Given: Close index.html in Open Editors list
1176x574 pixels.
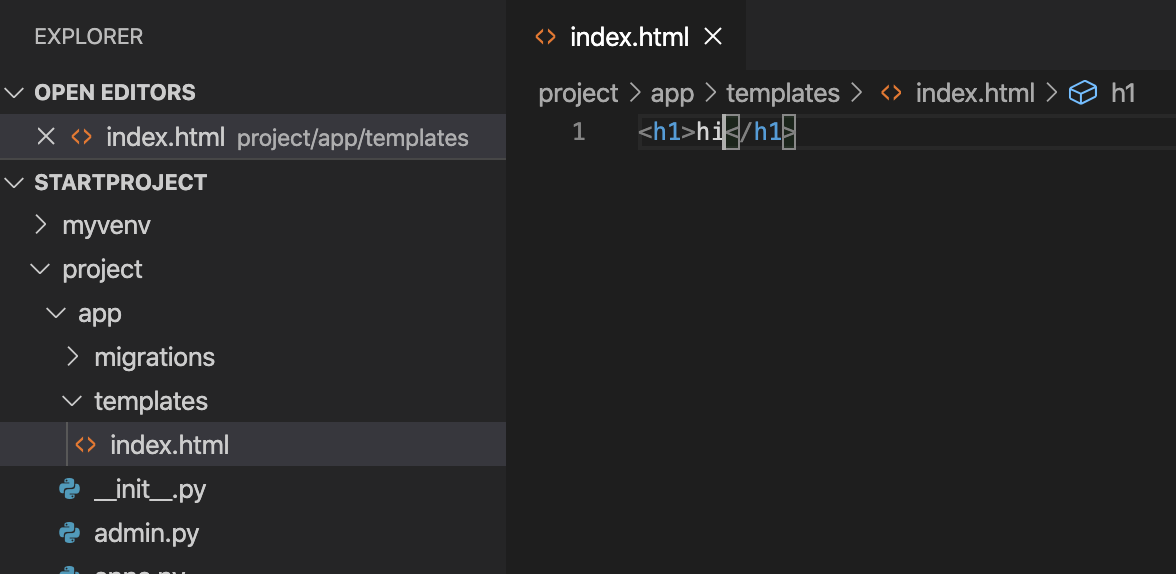Looking at the screenshot, I should (46, 137).
